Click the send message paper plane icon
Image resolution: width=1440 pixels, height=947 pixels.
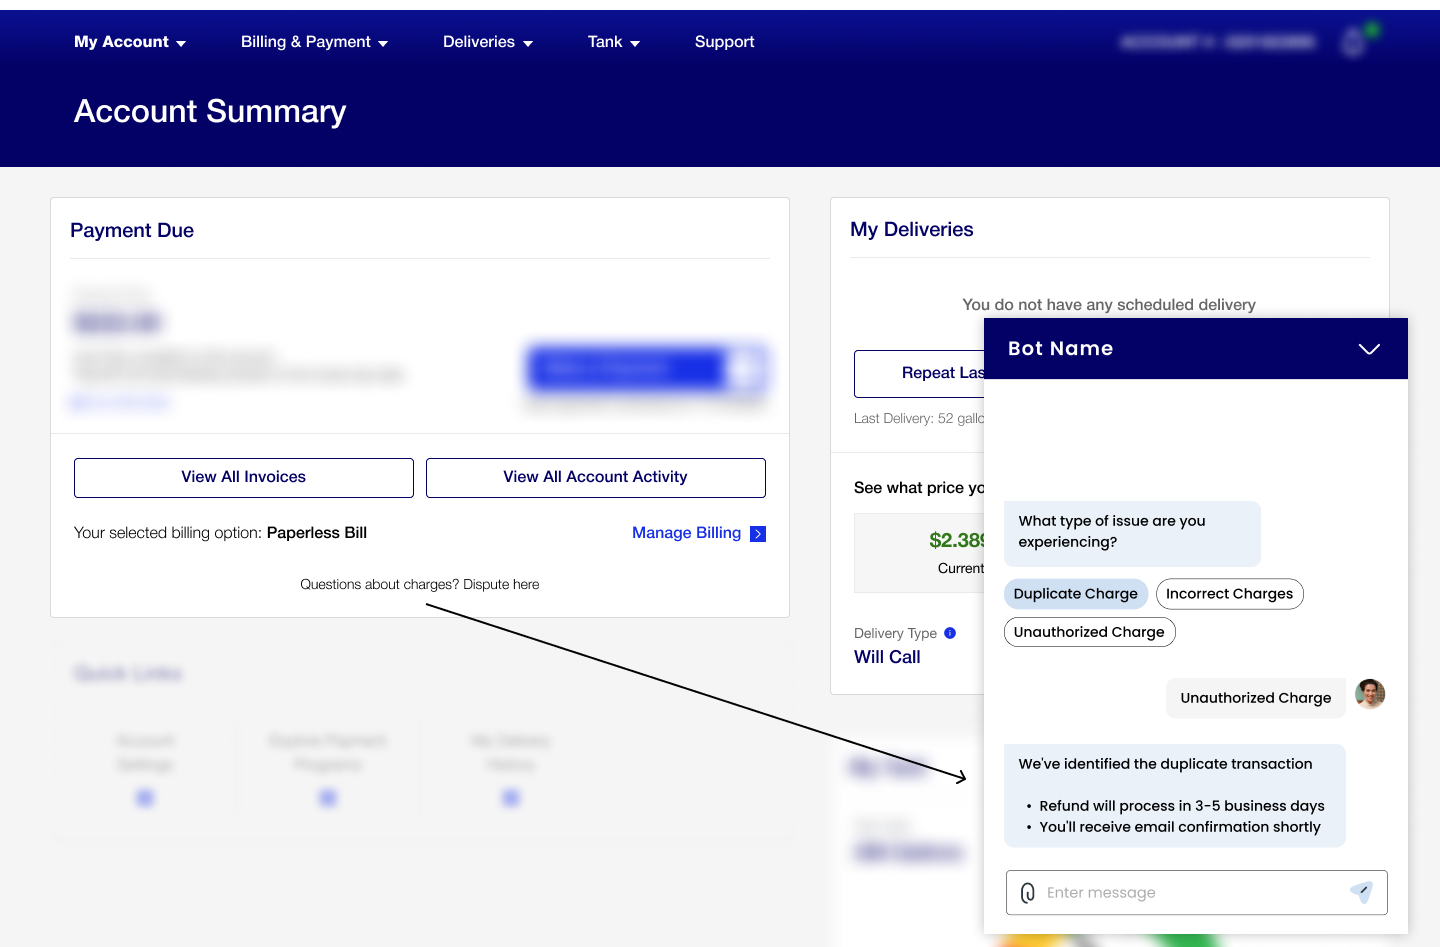click(x=1361, y=892)
